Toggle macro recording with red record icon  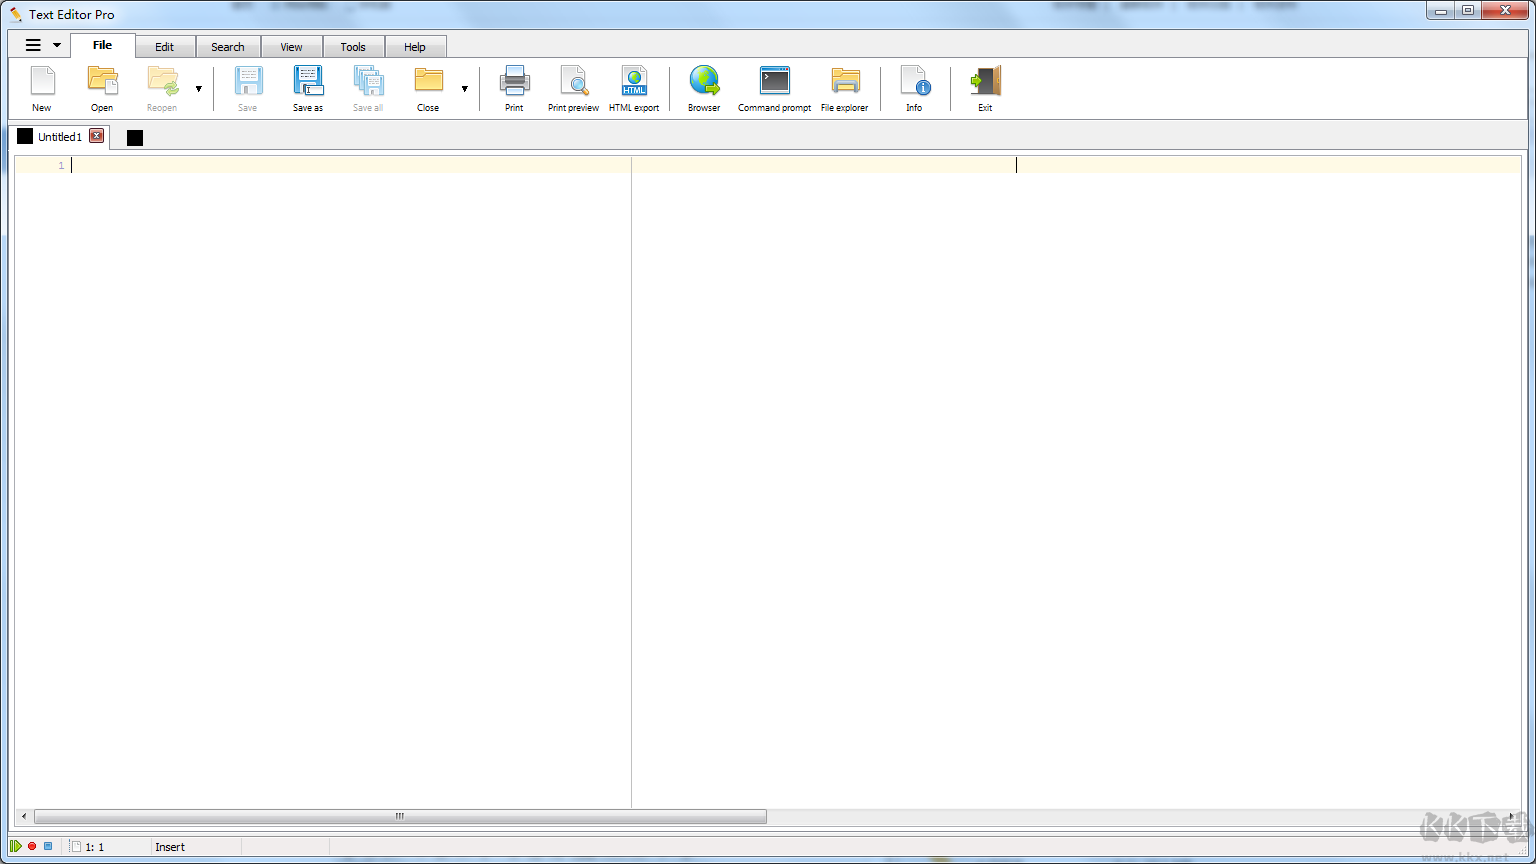click(x=31, y=846)
